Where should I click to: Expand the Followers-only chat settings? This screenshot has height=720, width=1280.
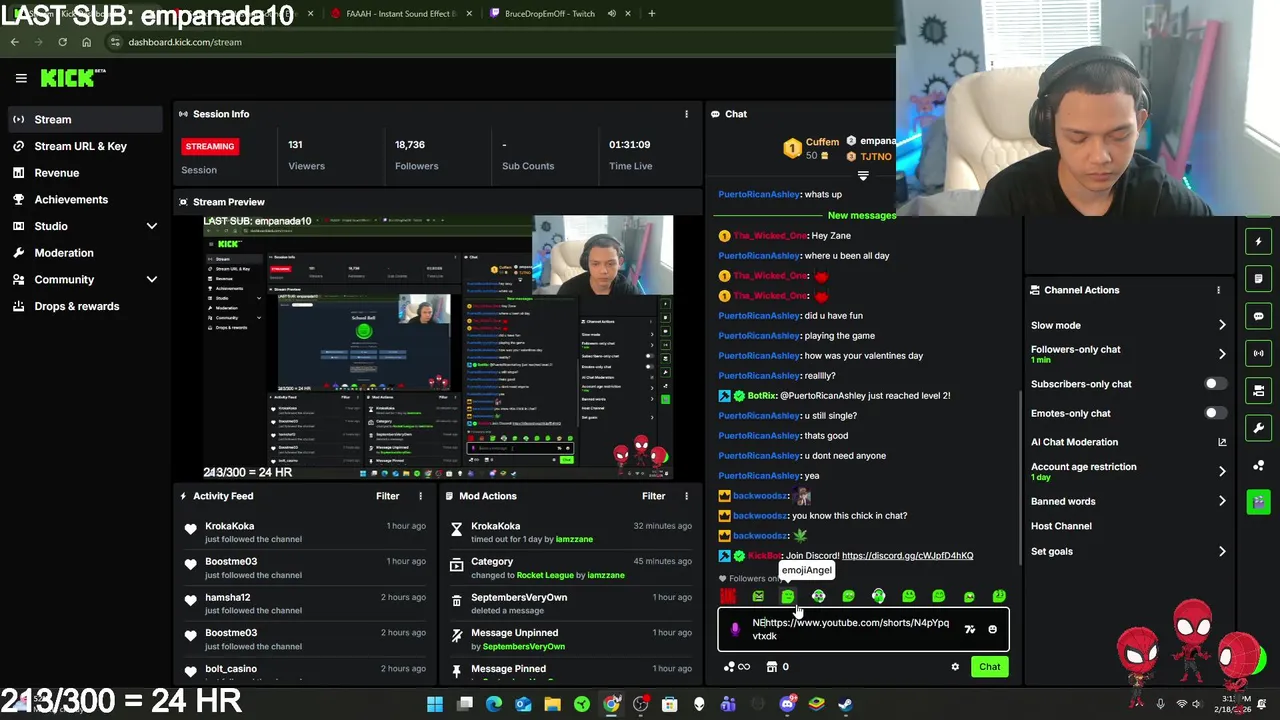tap(1222, 354)
